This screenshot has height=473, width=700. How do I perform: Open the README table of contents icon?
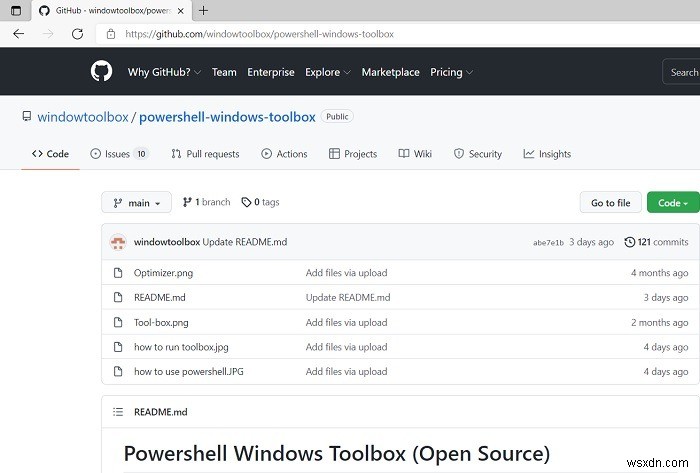(117, 411)
